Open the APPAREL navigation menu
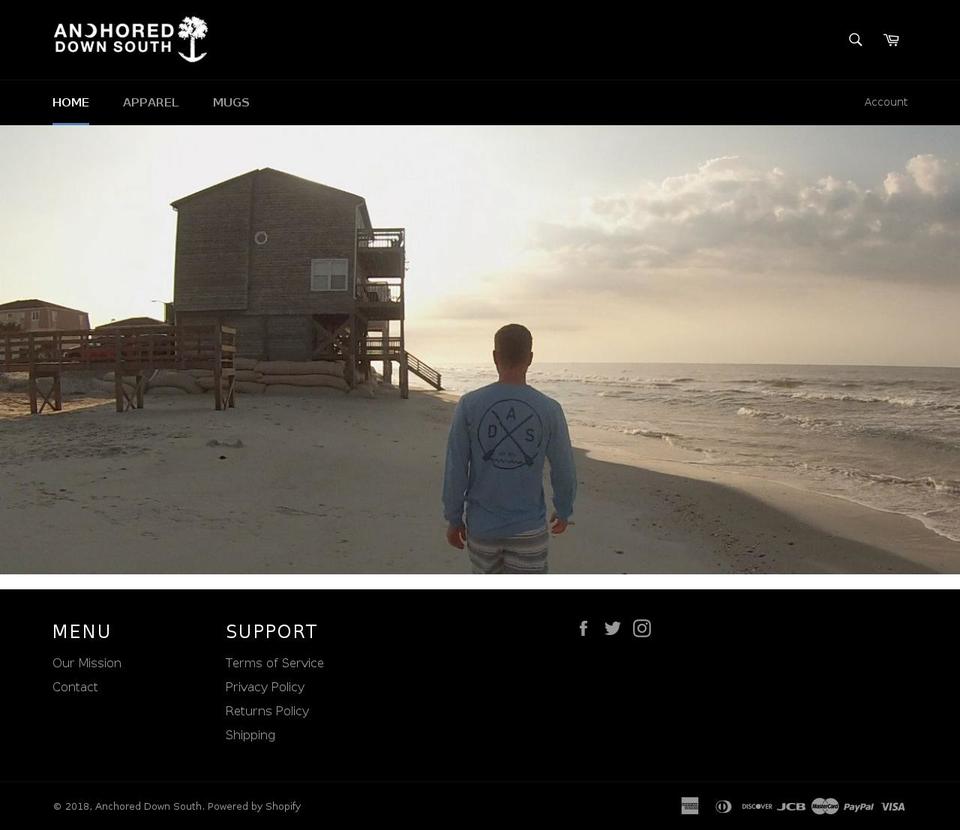 (151, 102)
